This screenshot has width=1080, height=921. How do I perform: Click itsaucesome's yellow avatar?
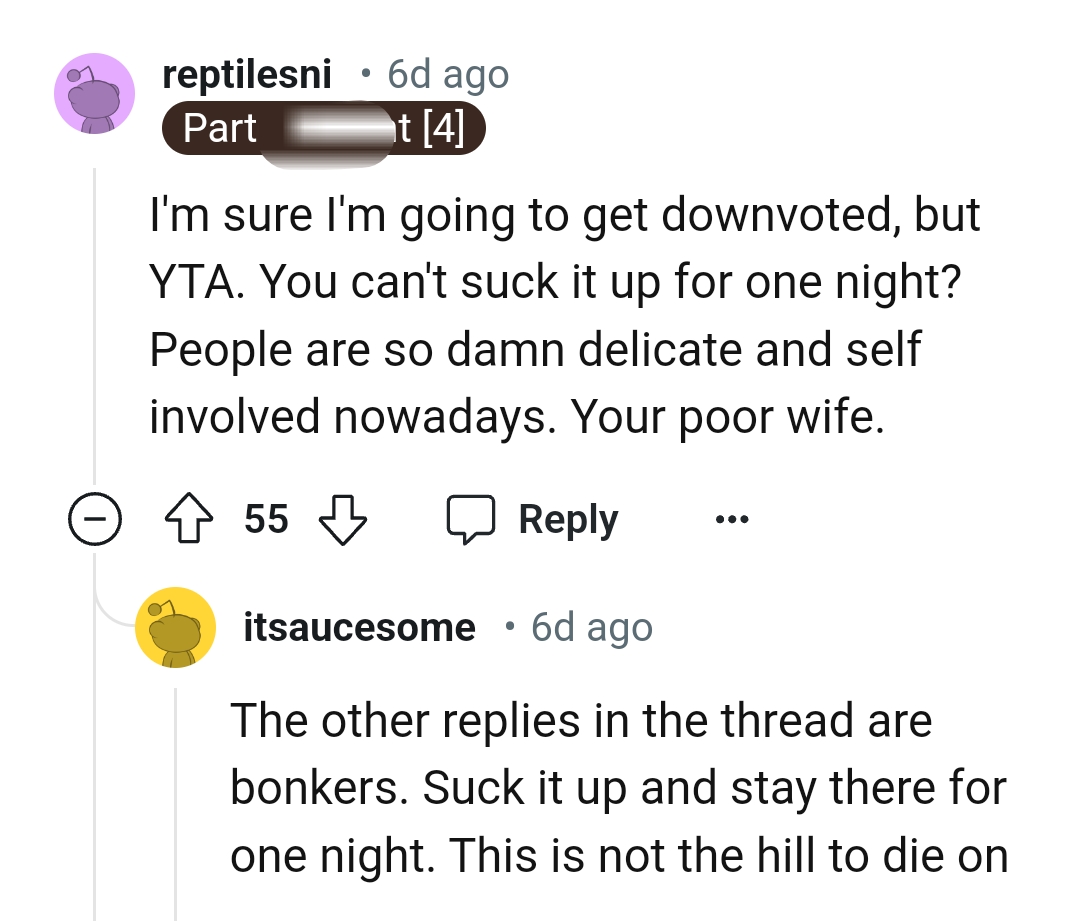(x=176, y=626)
